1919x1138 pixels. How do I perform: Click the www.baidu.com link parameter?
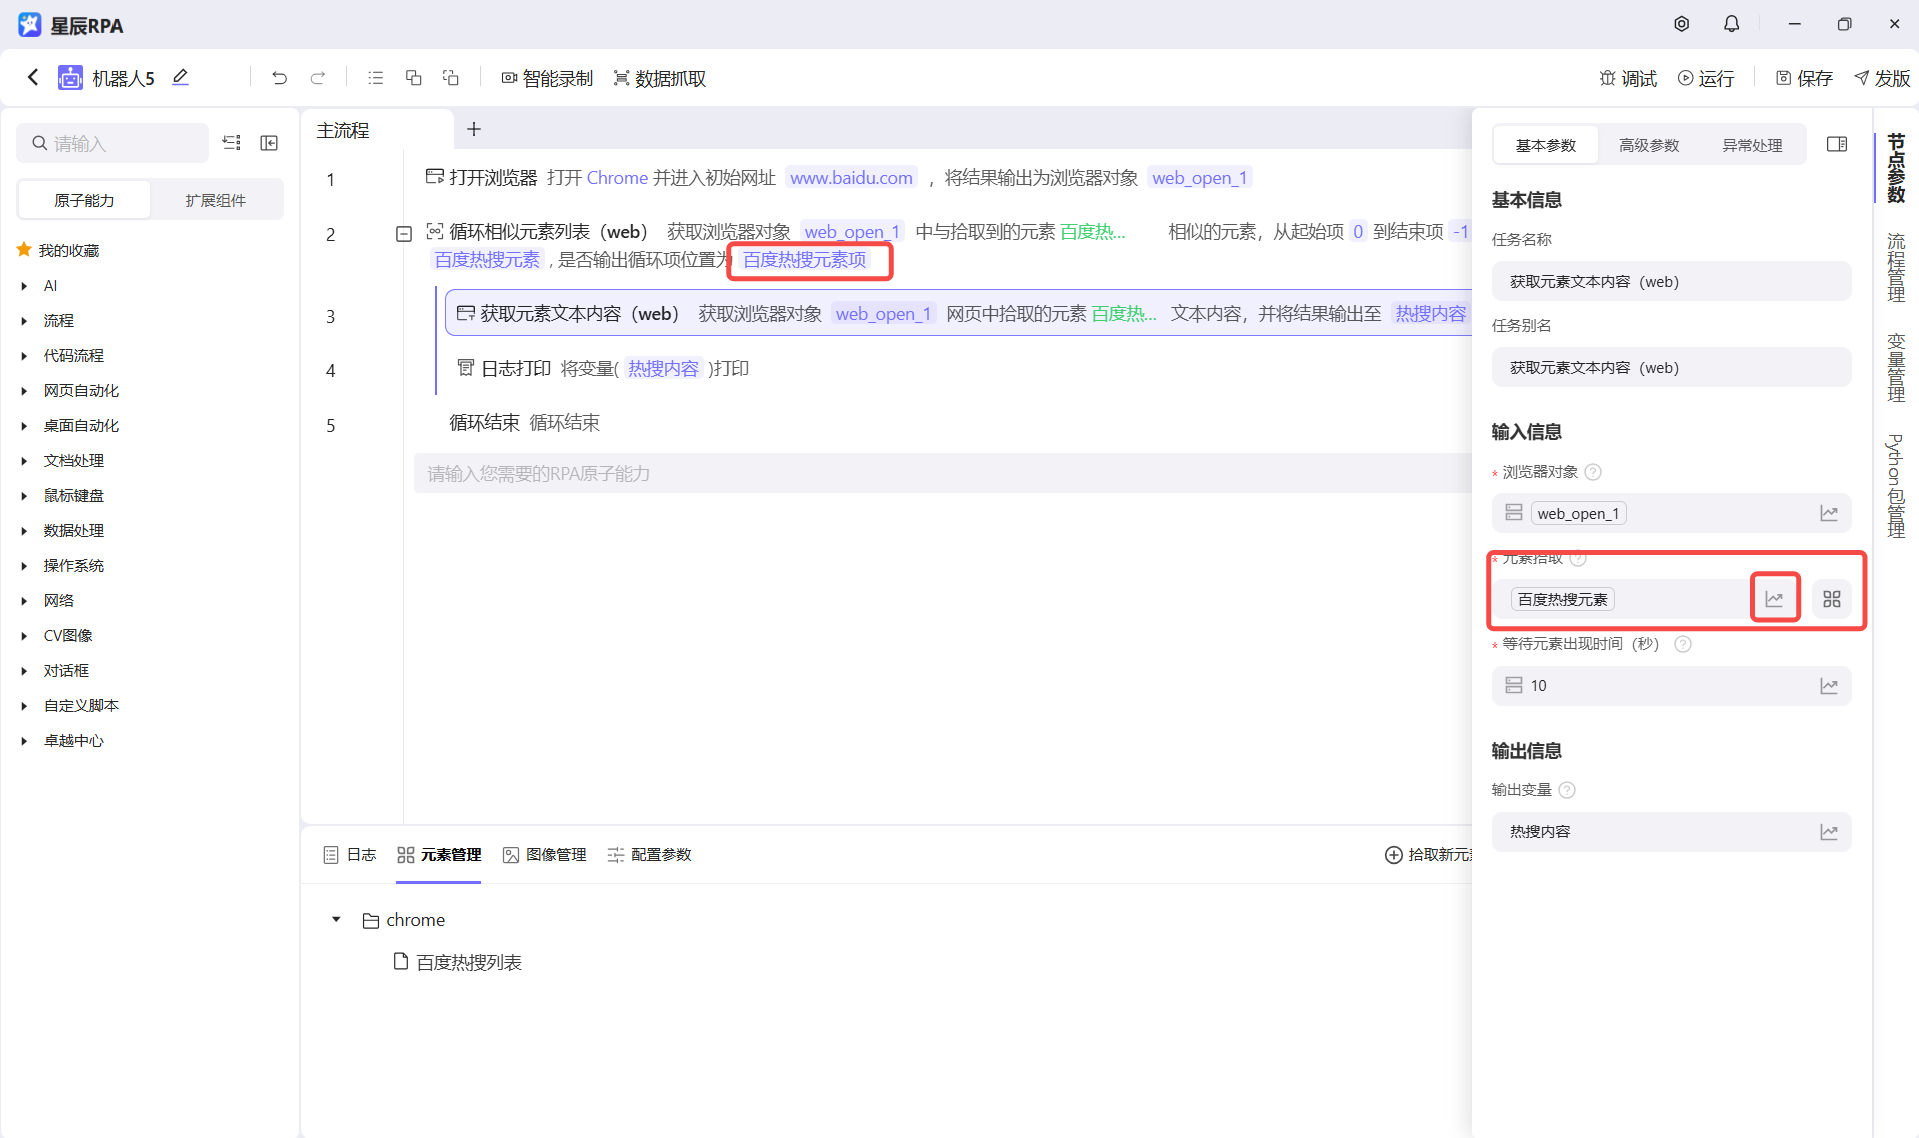[851, 178]
